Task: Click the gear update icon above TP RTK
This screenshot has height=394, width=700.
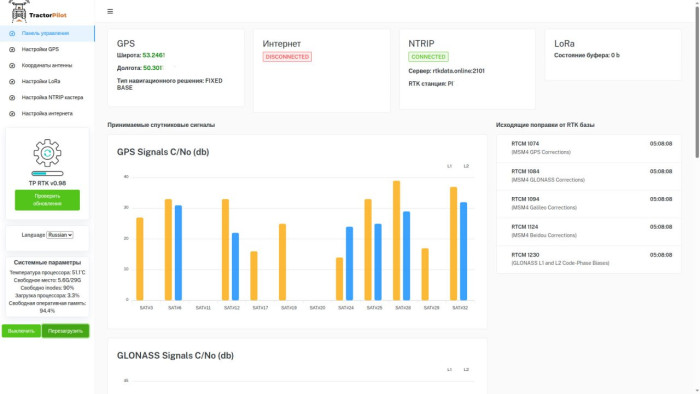Action: 47,153
